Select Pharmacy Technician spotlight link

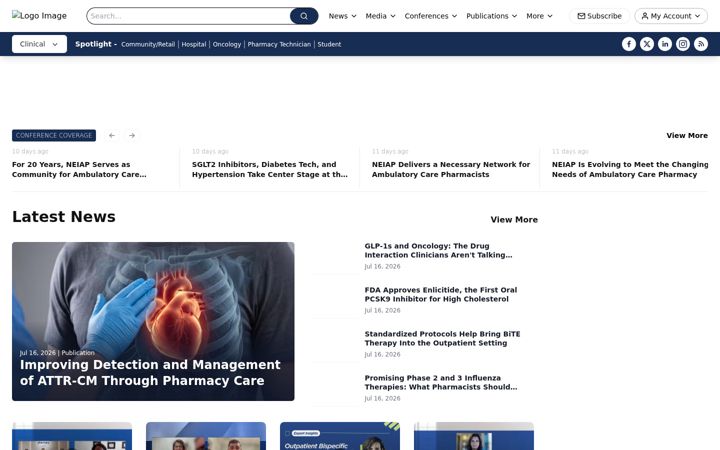tap(279, 45)
